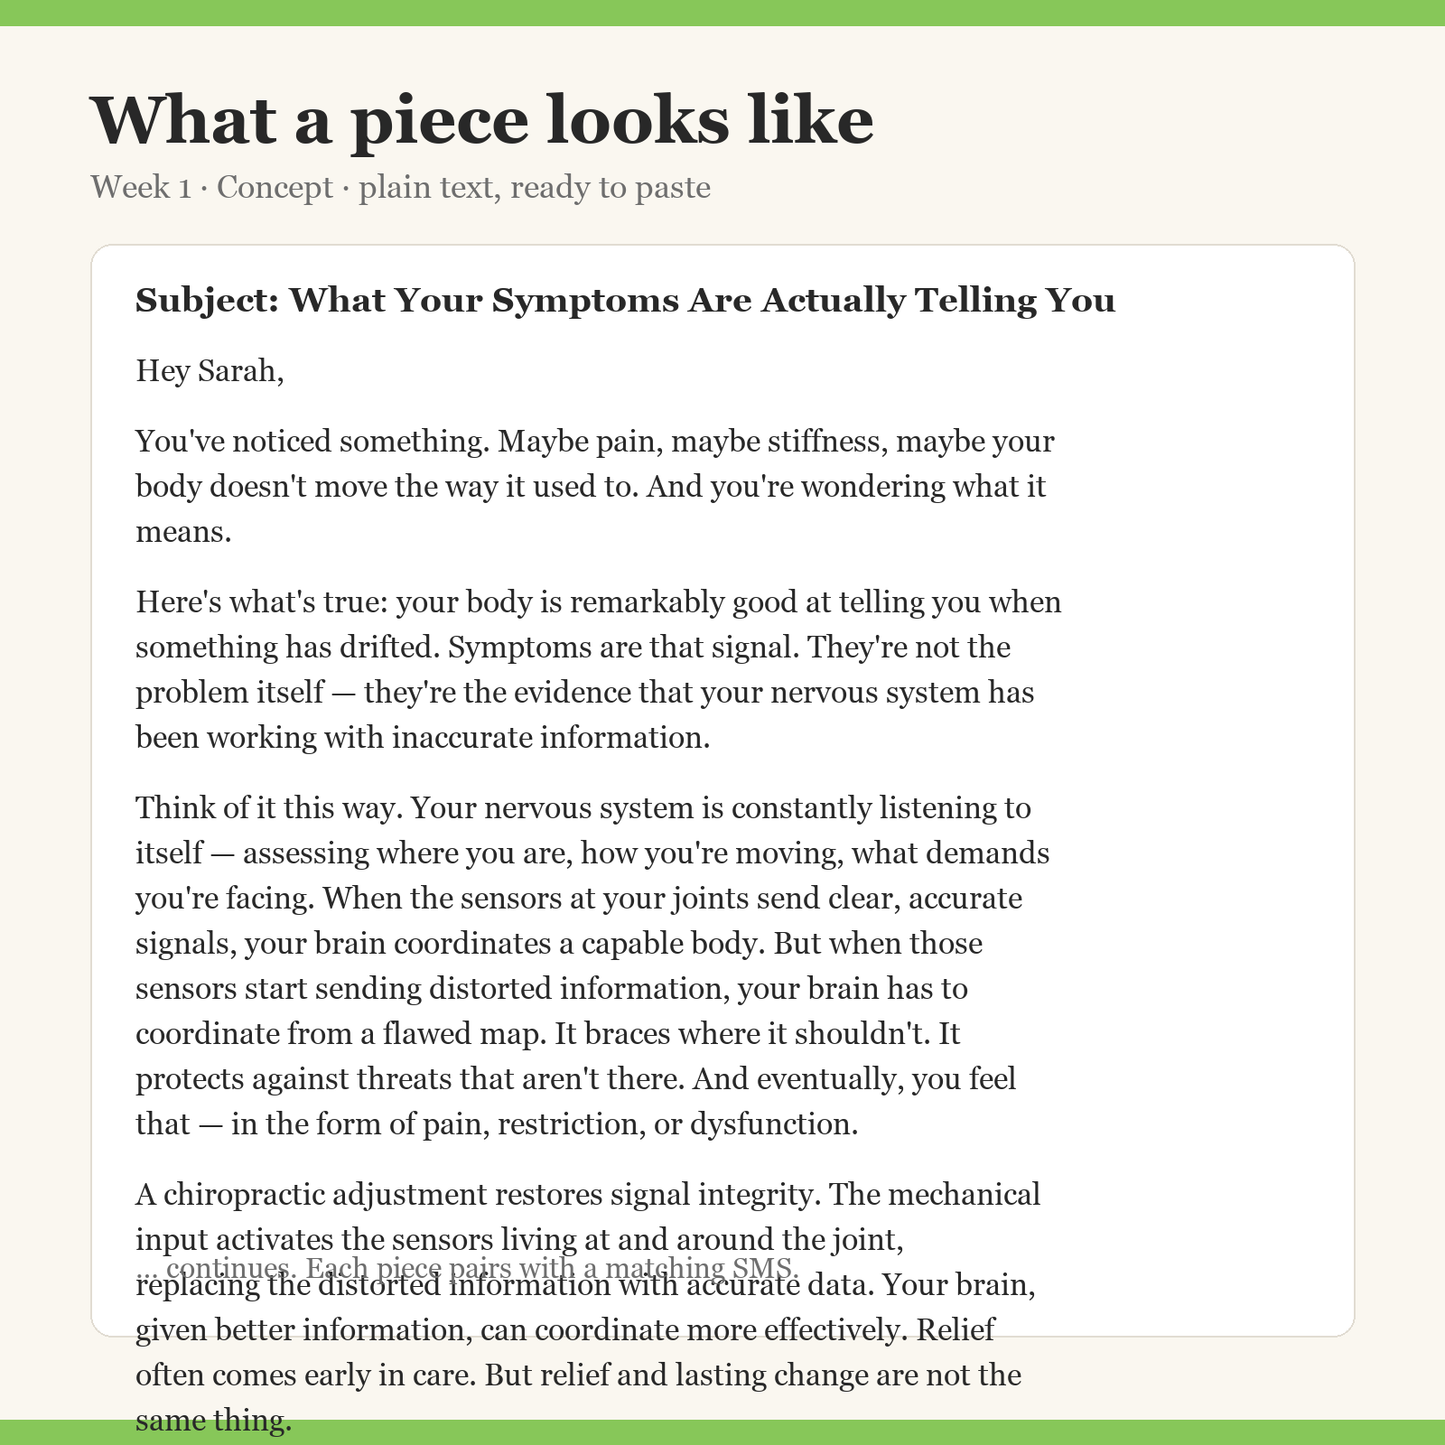The image size is (1445, 1445).
Task: Click 'Week 1' in the subtitle
Action: point(141,187)
